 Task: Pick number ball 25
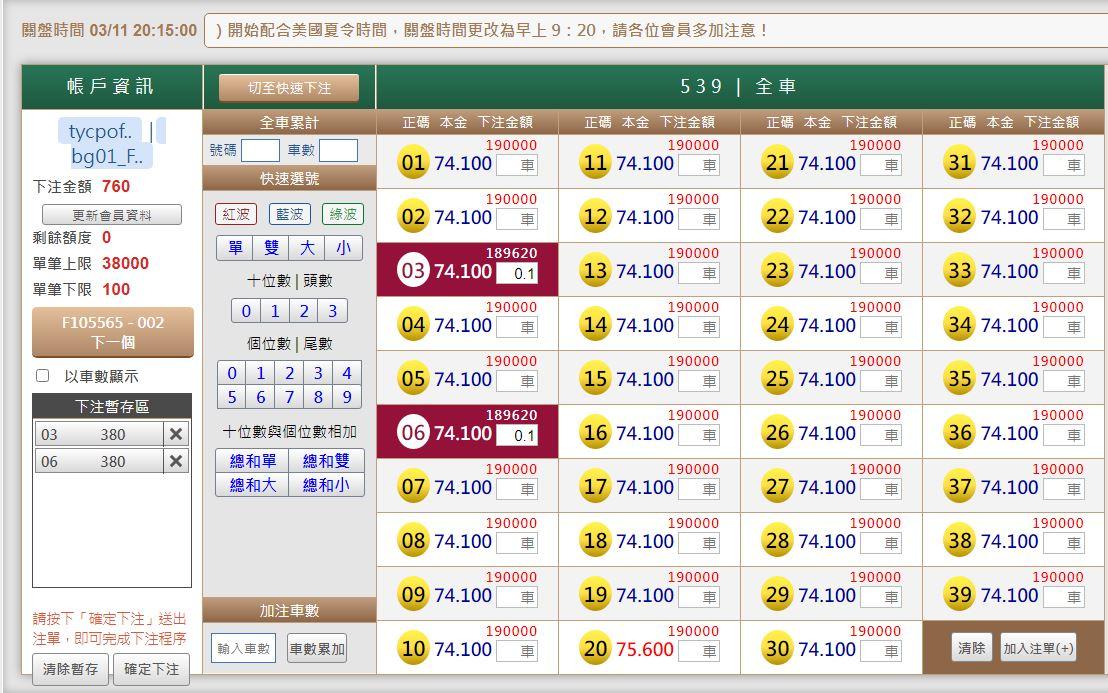coord(777,379)
